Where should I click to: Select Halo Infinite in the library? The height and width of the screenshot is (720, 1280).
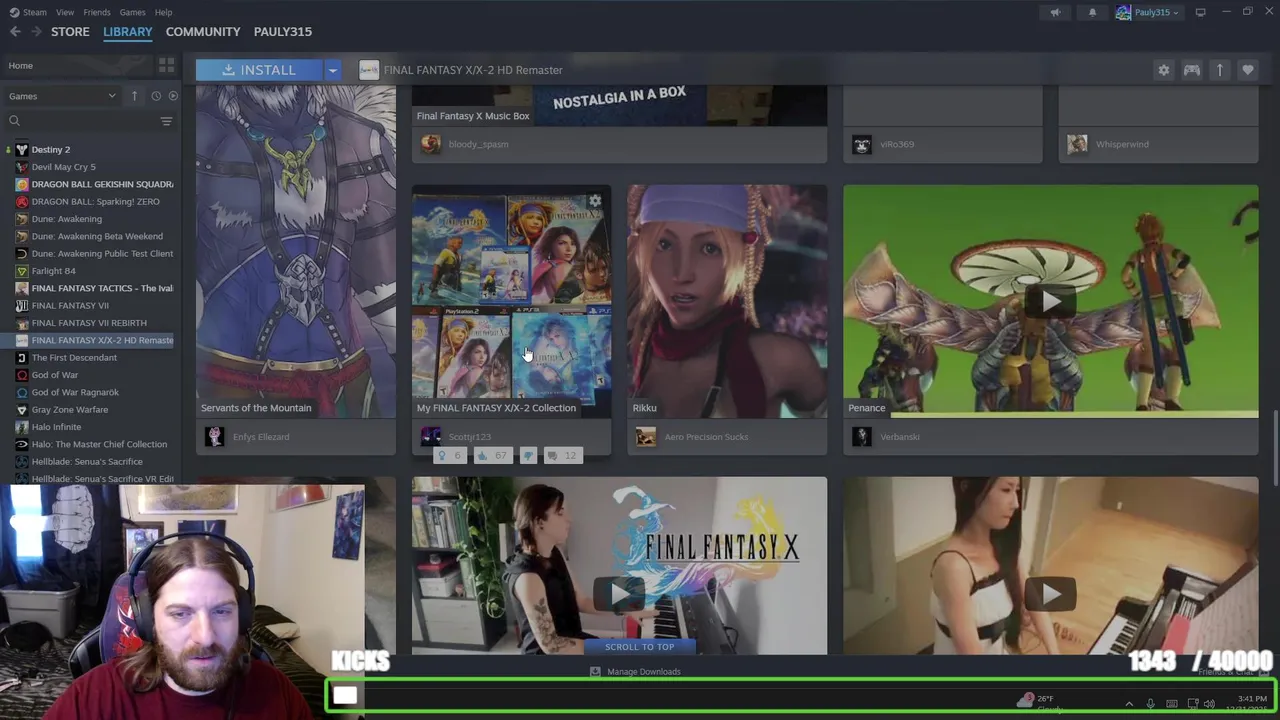pos(56,427)
